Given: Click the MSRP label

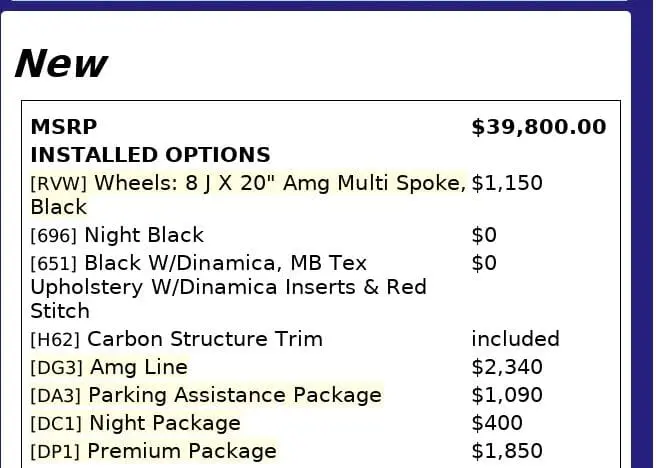Looking at the screenshot, I should pyautogui.click(x=64, y=127).
